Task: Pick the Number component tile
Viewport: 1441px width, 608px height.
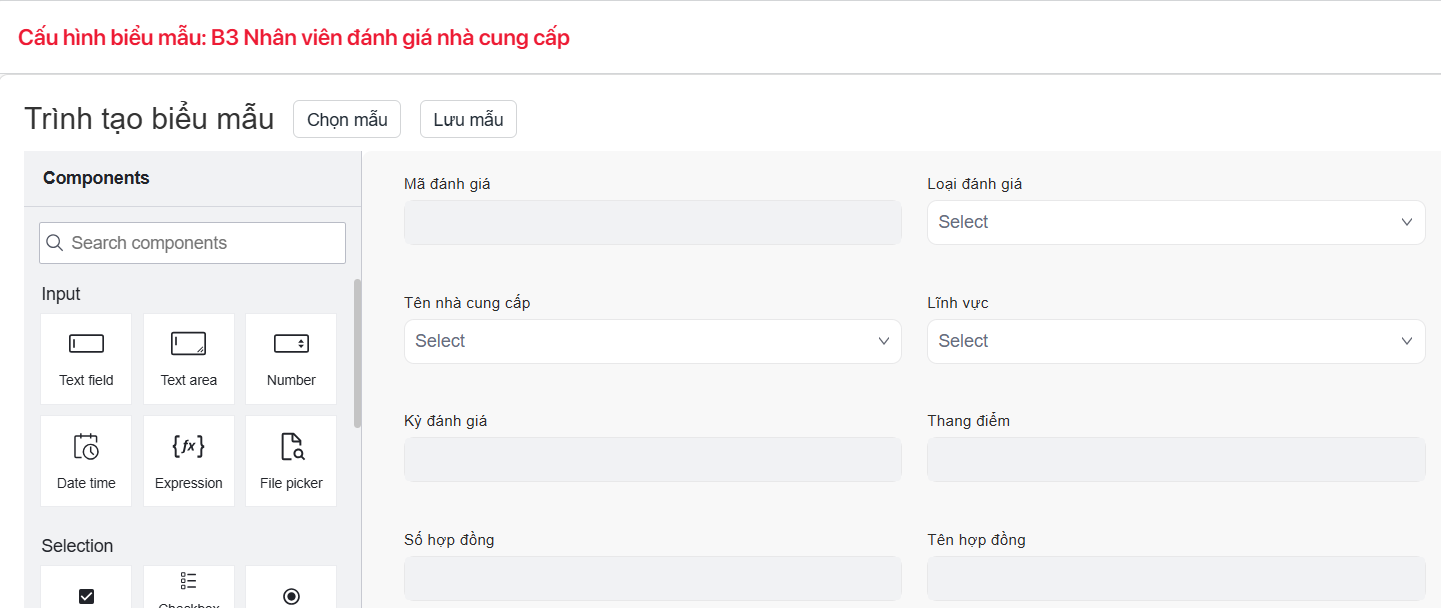Action: (291, 358)
